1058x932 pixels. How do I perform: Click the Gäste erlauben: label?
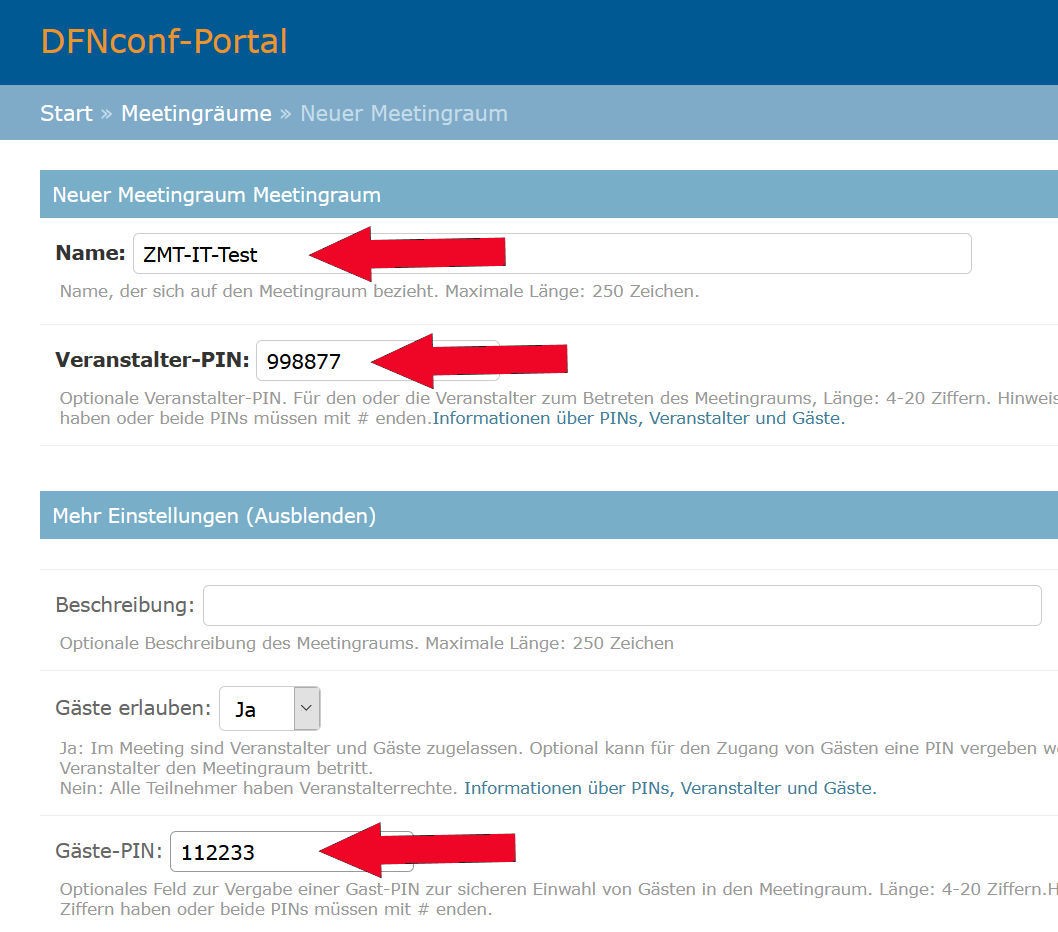pos(133,708)
